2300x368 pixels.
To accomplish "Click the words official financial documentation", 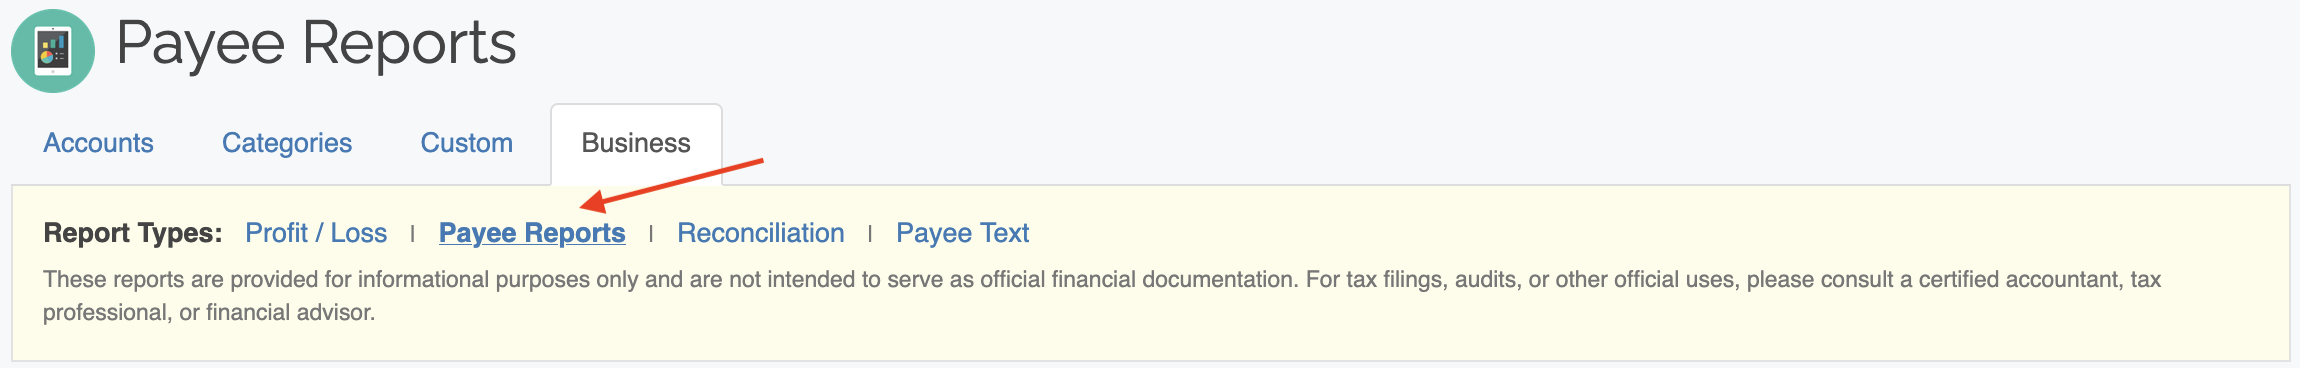I will [x=1138, y=280].
